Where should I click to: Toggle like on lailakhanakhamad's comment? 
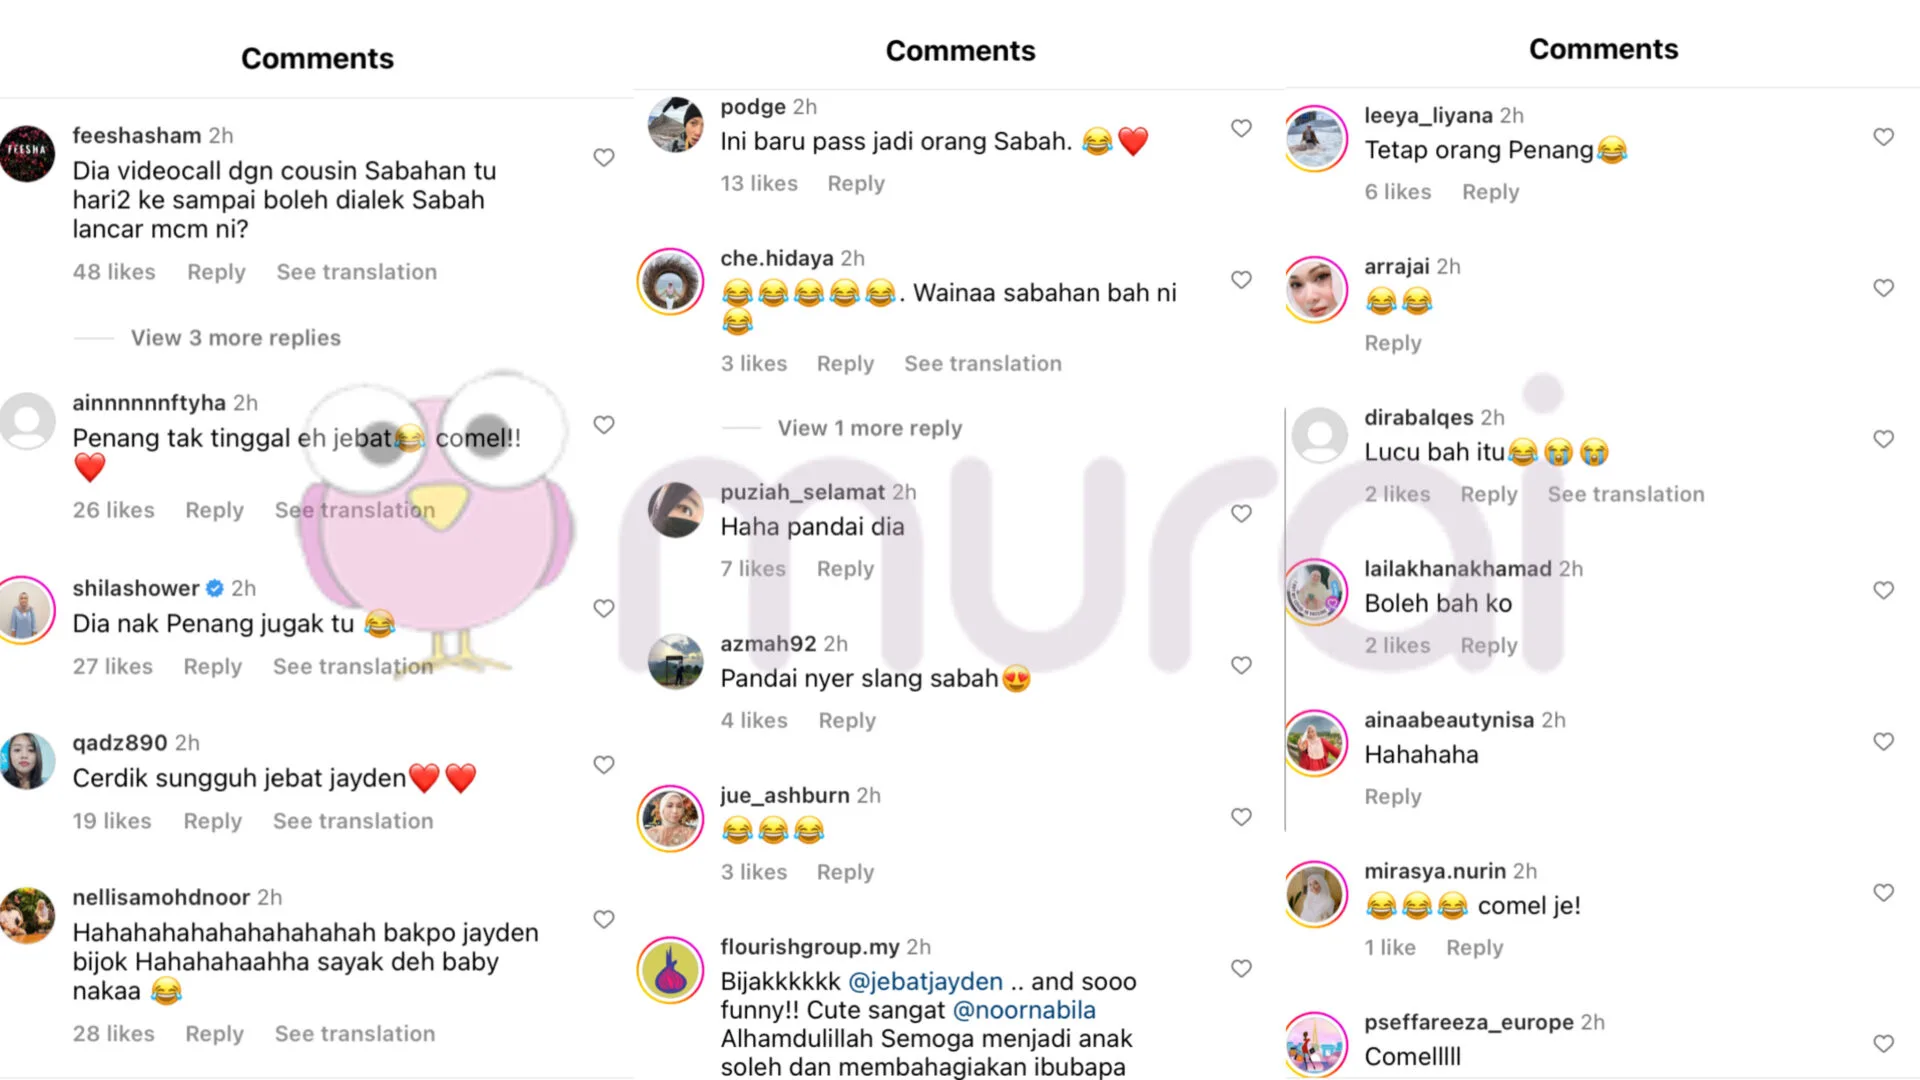1883,590
